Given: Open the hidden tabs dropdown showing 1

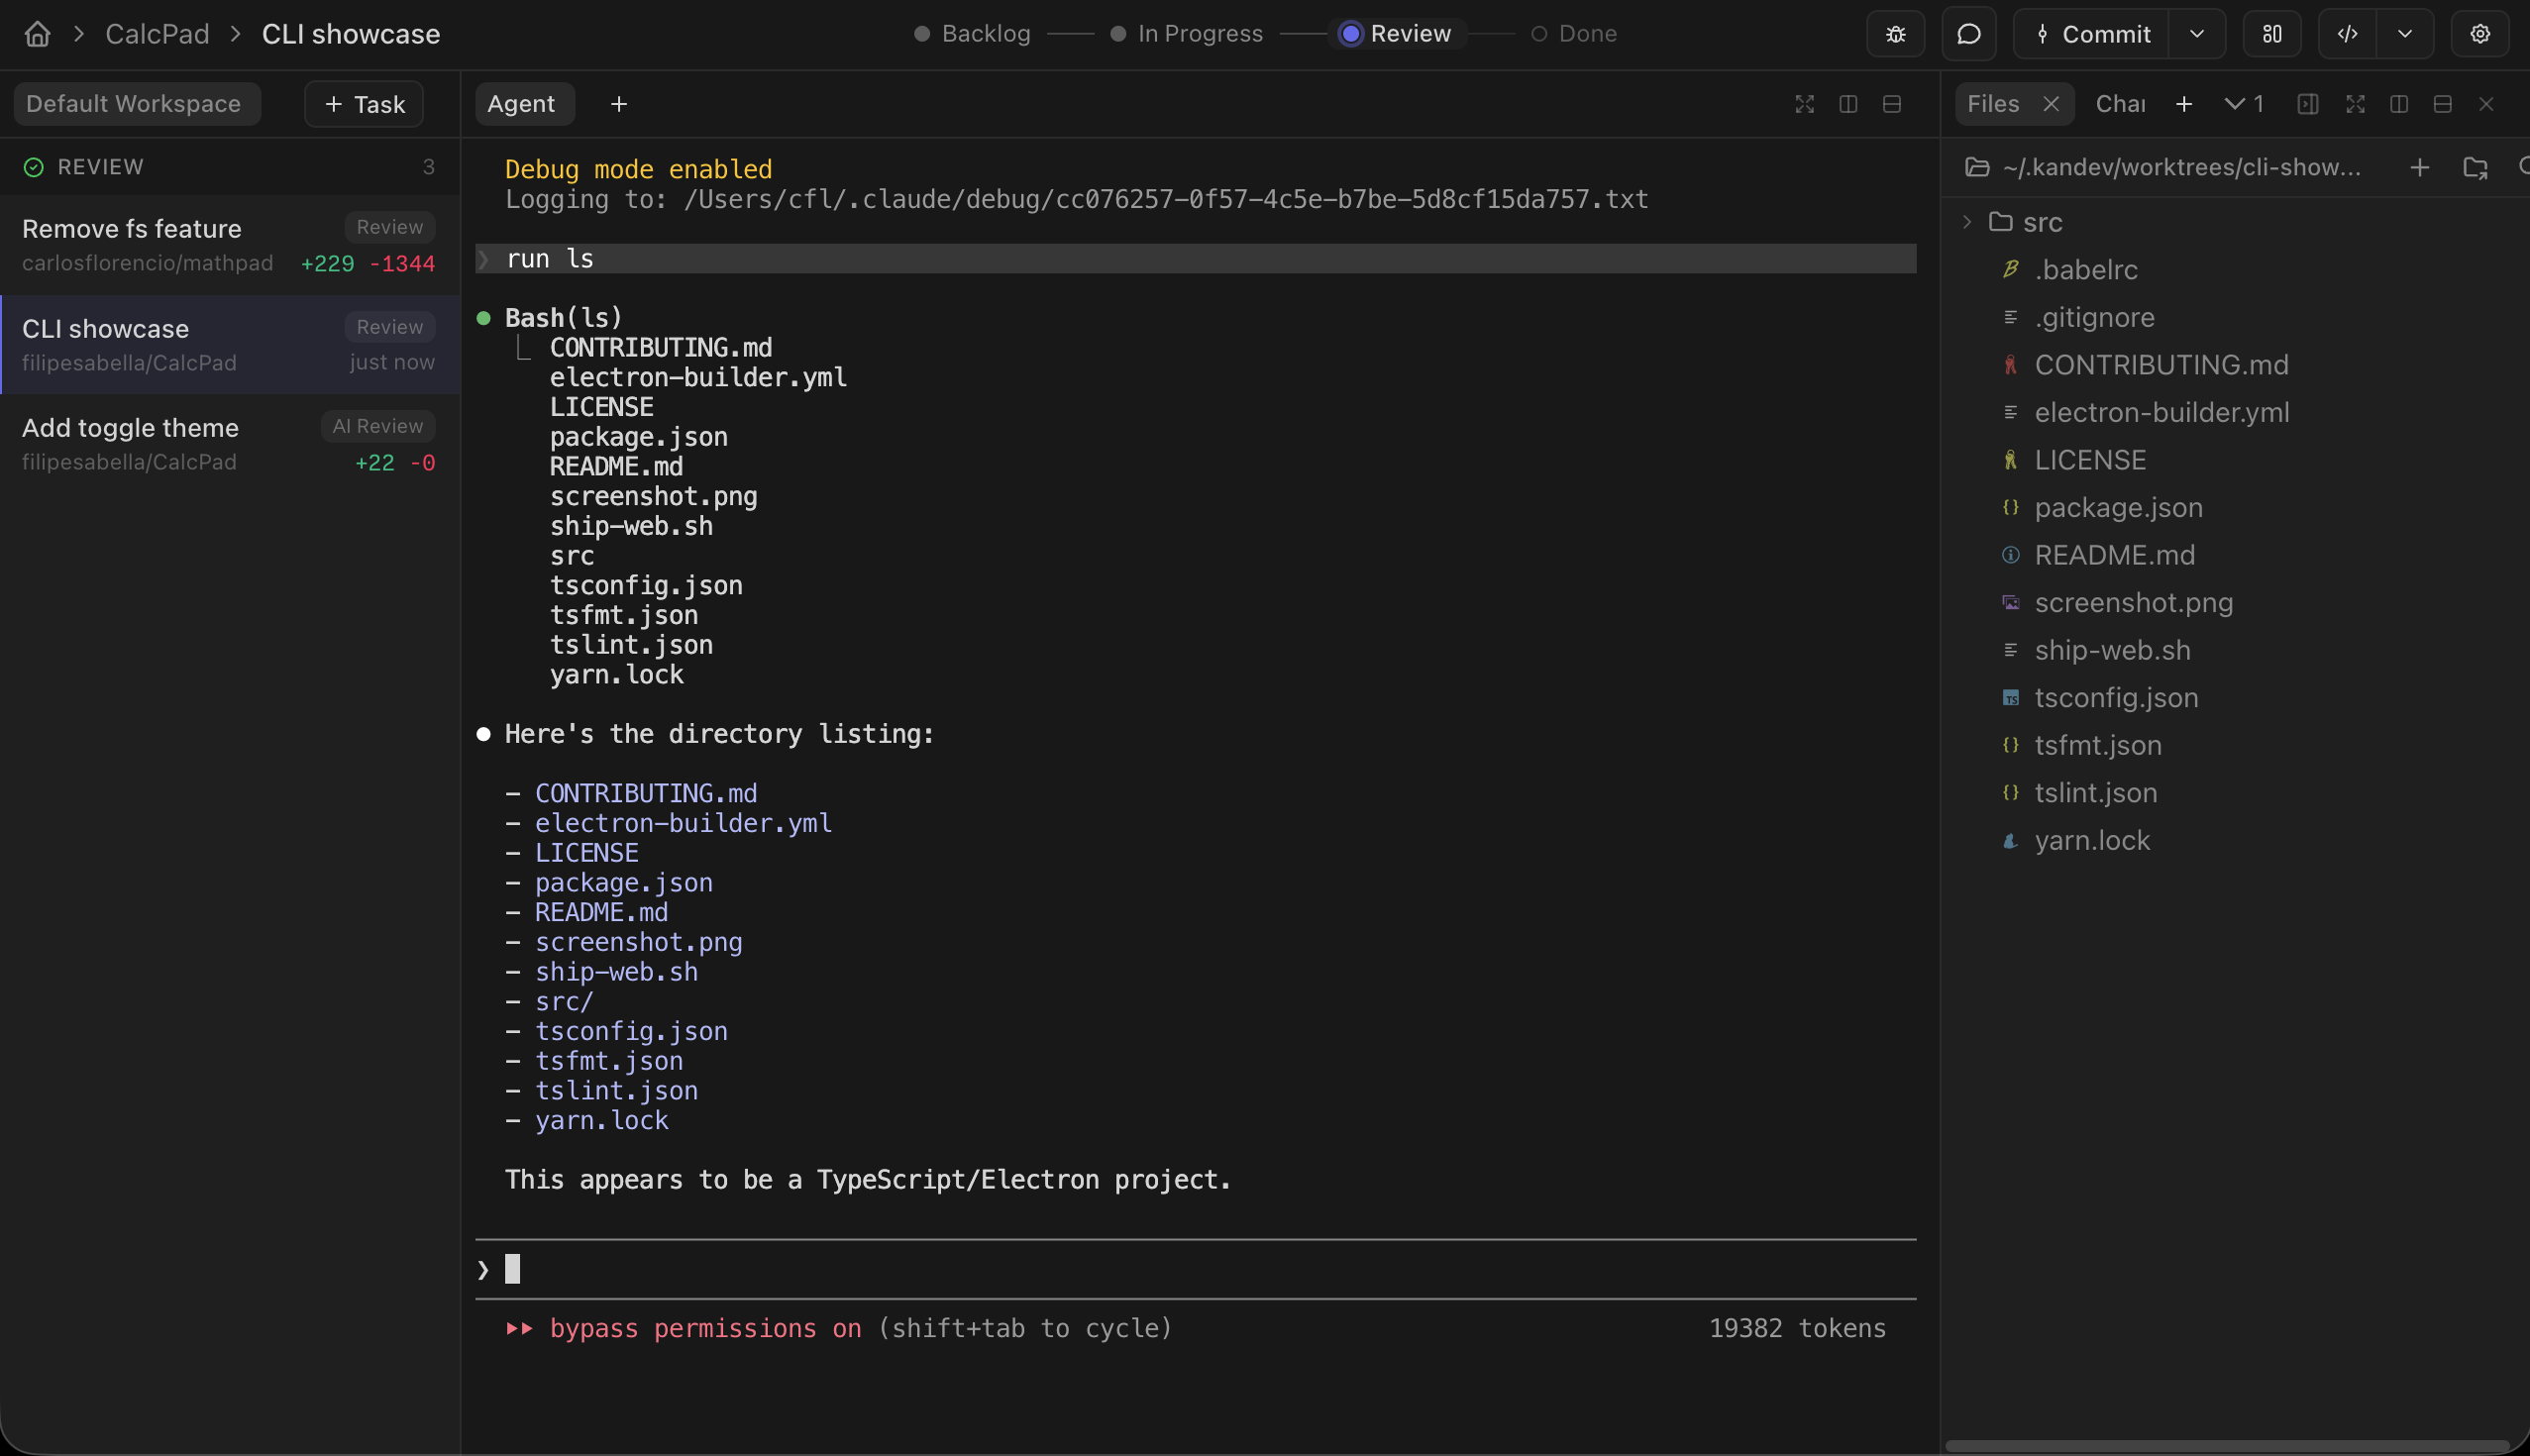Looking at the screenshot, I should (2244, 104).
